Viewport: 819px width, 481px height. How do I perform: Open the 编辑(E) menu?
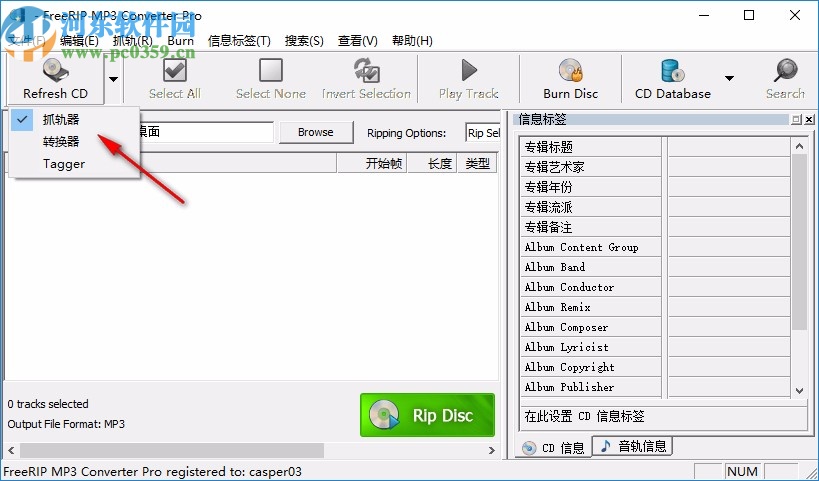coord(79,41)
